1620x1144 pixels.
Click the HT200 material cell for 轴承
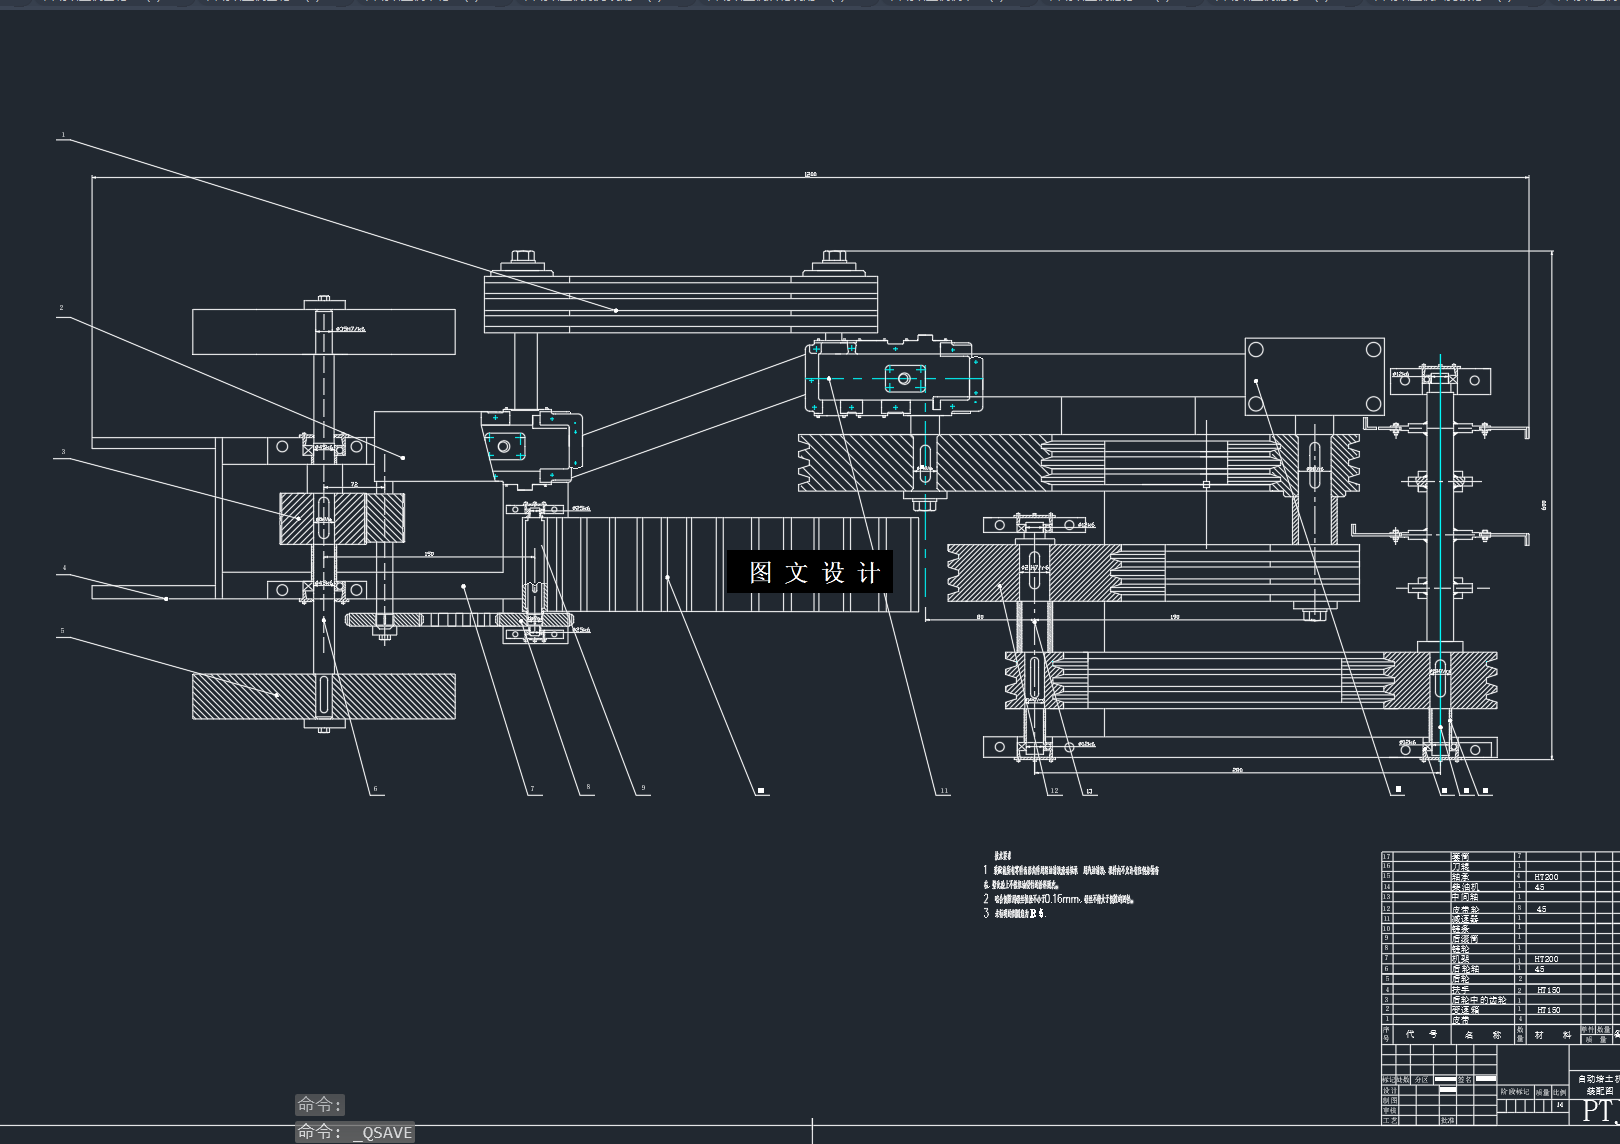click(x=1546, y=877)
